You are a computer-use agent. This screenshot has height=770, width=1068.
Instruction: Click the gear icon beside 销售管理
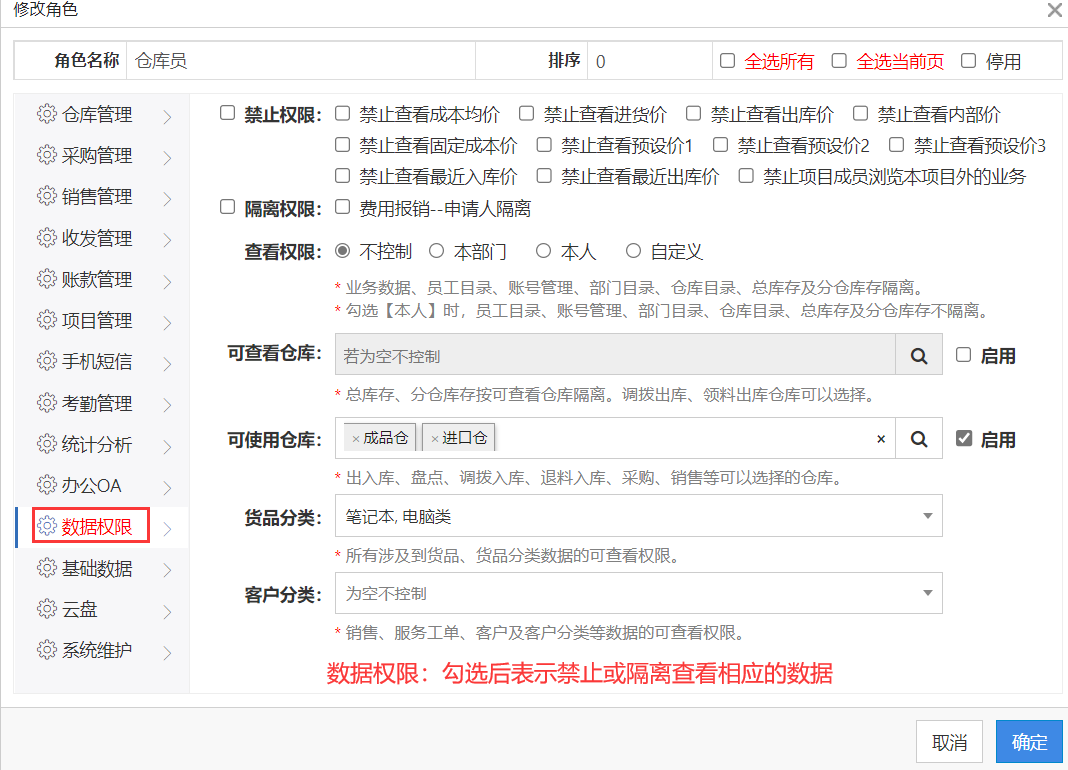coord(46,196)
